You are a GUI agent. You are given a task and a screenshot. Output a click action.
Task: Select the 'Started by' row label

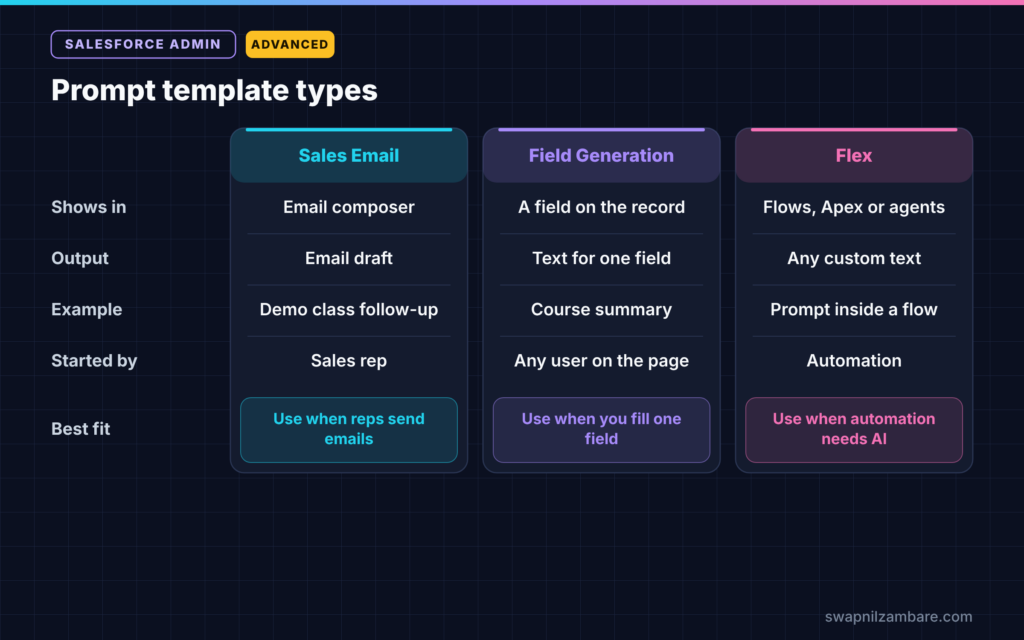[x=94, y=360]
